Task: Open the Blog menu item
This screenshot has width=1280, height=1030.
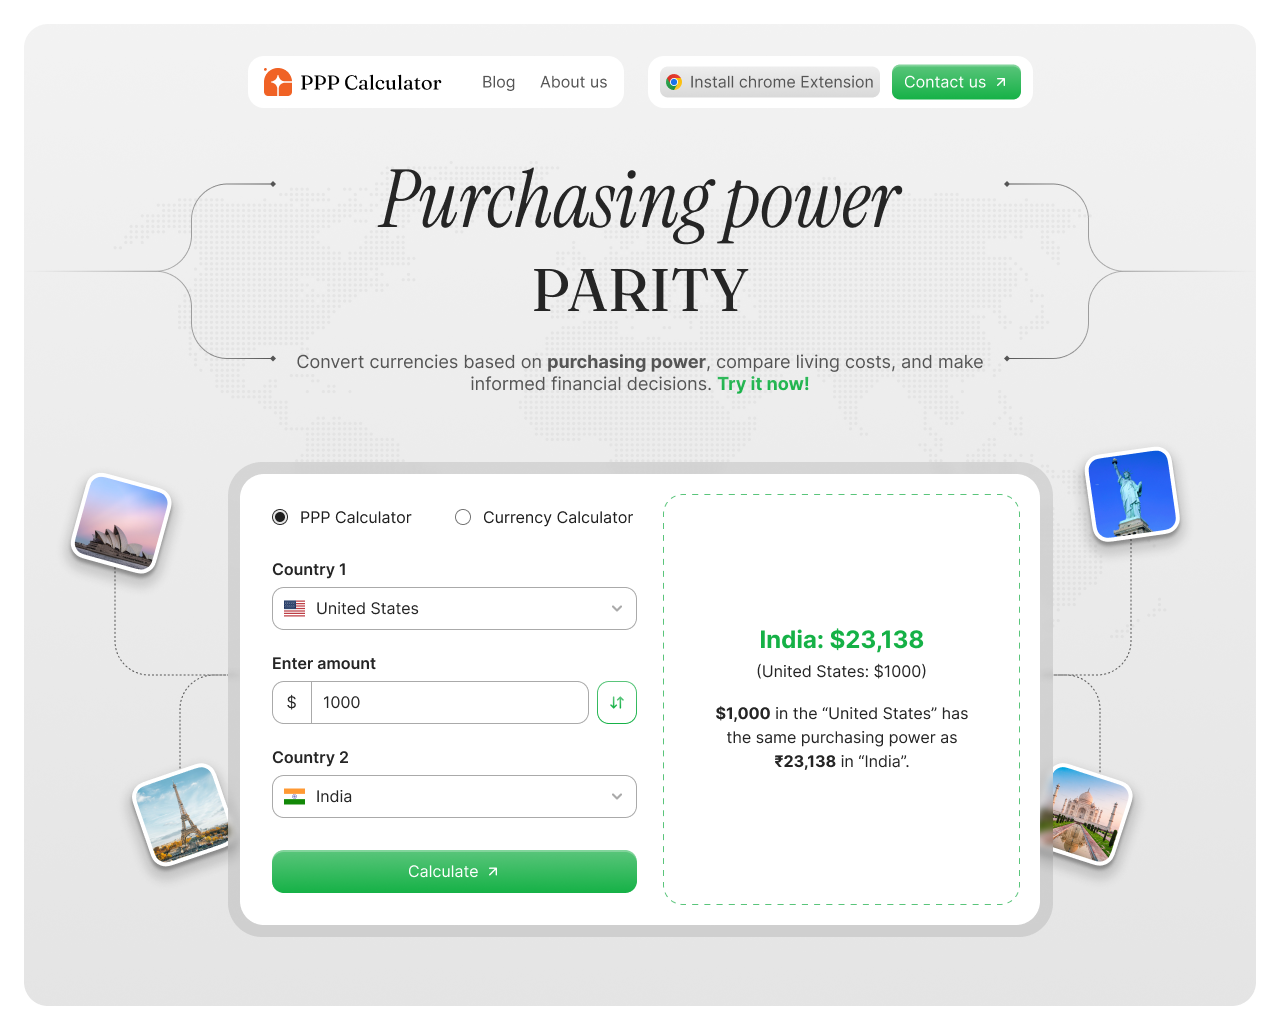Action: [498, 82]
